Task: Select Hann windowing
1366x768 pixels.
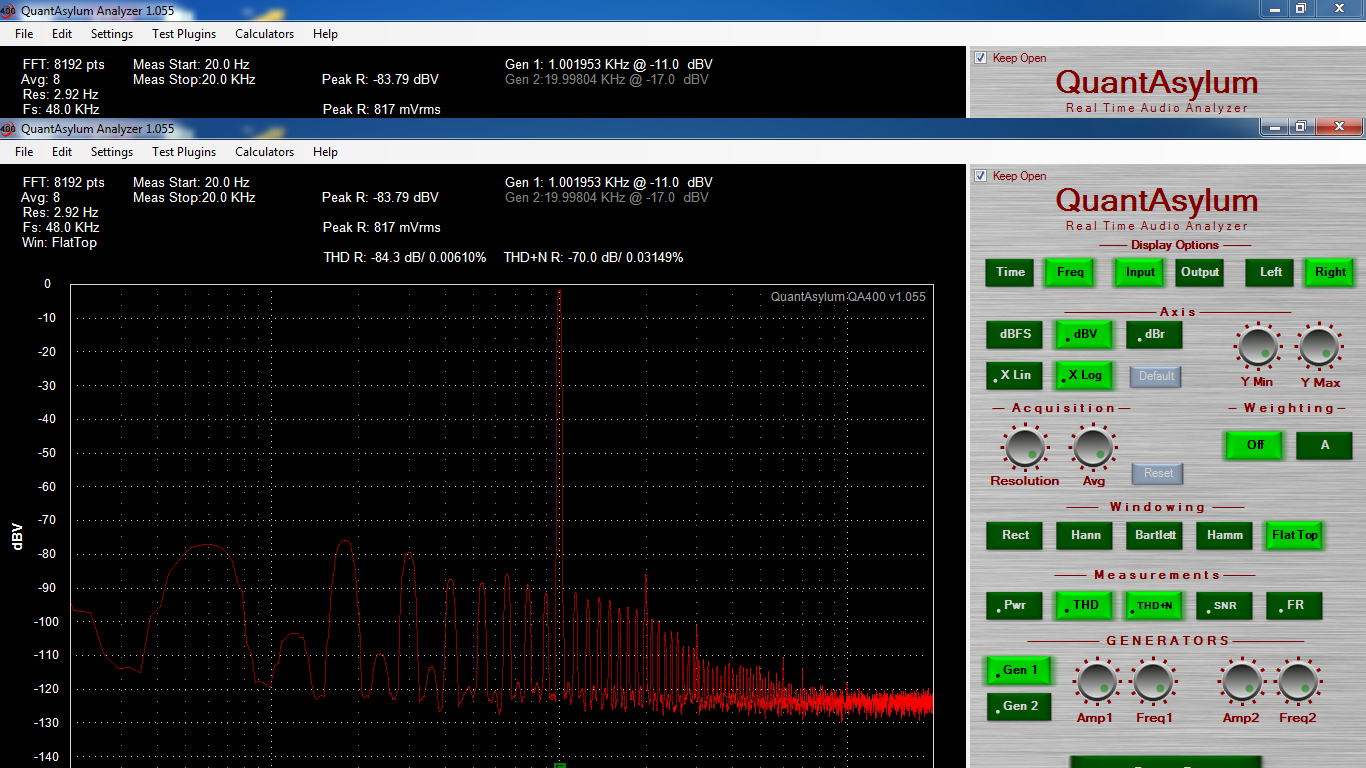Action: coord(1084,536)
